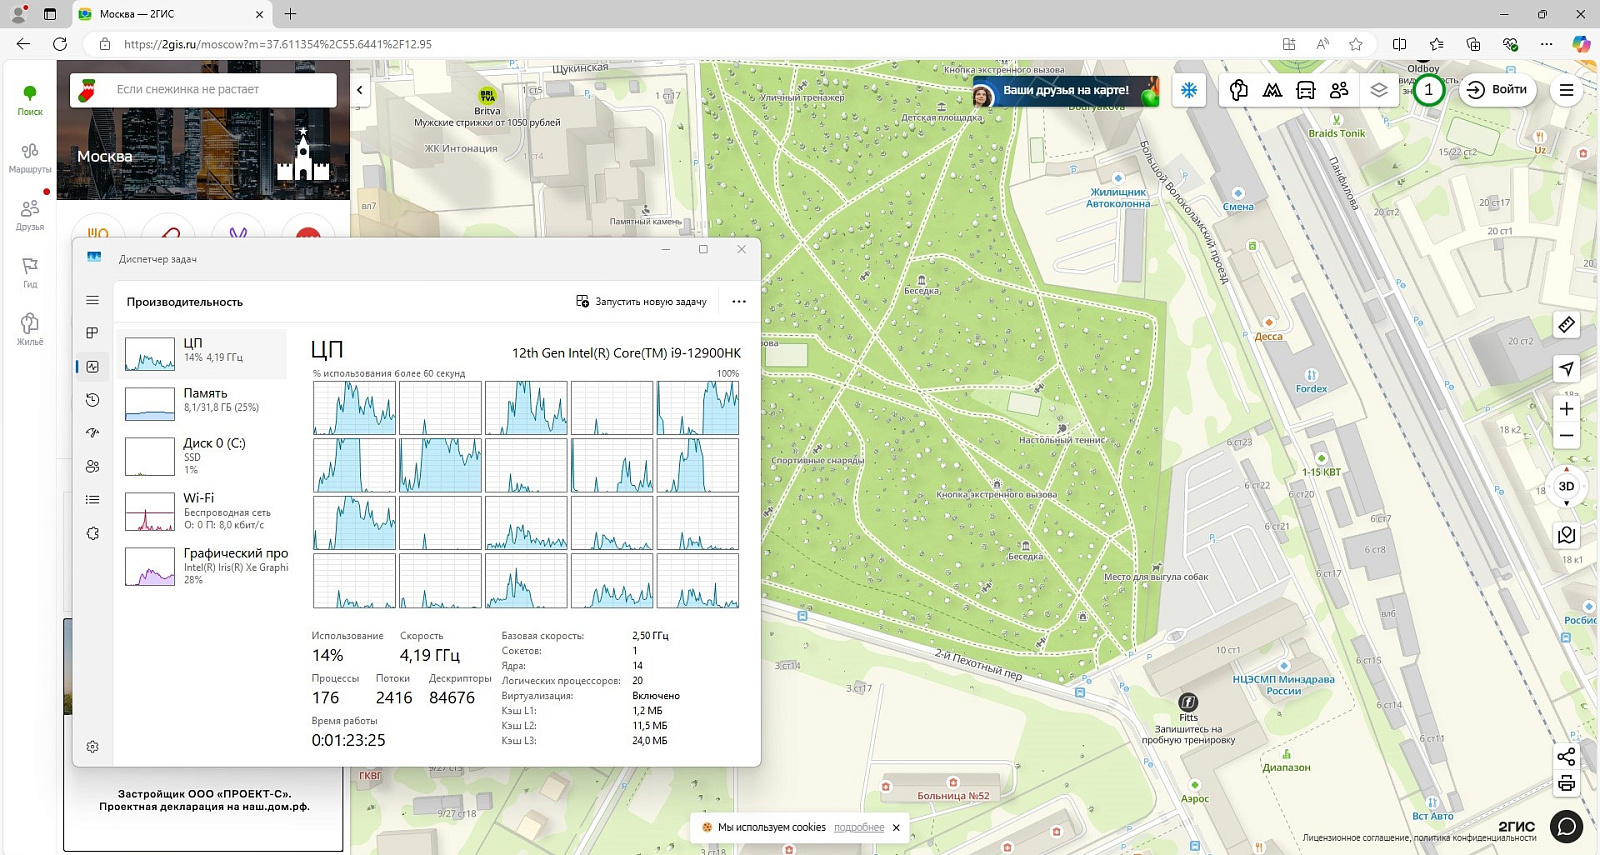Select the Wi-Fi performance item

click(202, 511)
